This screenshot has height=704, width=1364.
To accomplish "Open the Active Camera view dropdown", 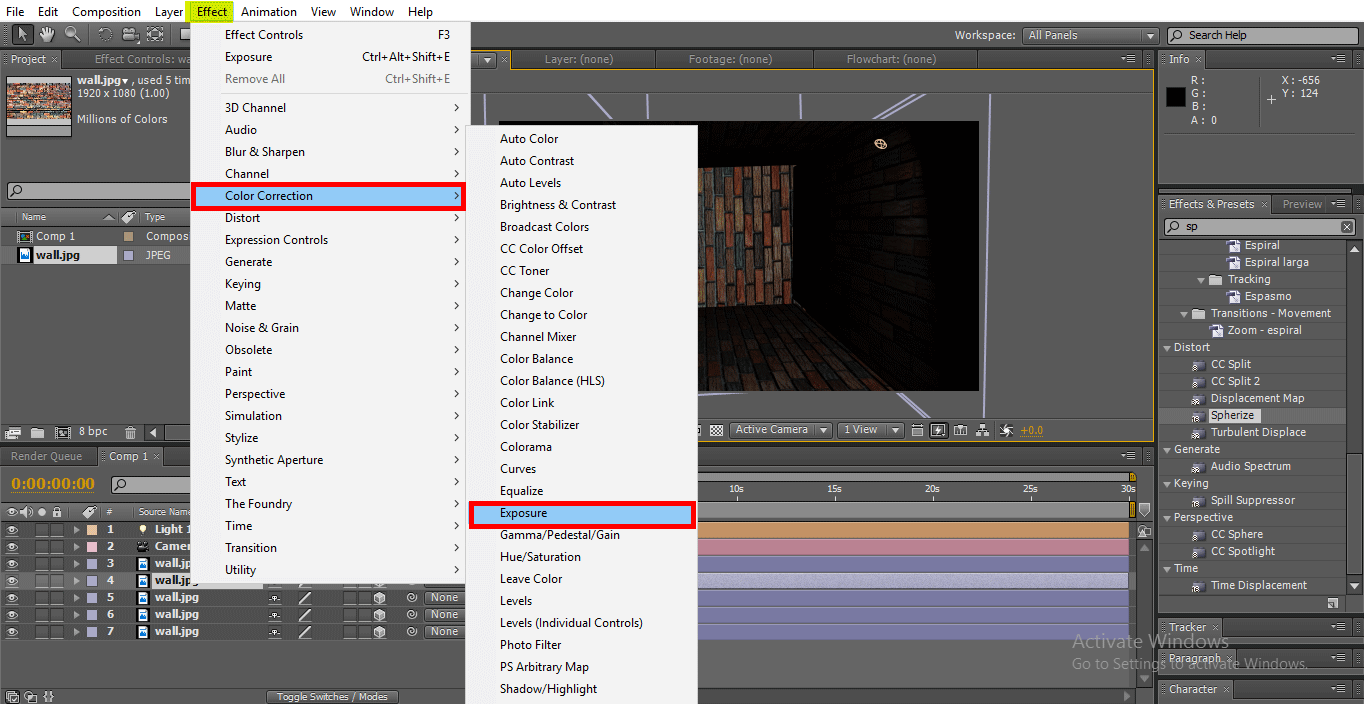I will (780, 430).
